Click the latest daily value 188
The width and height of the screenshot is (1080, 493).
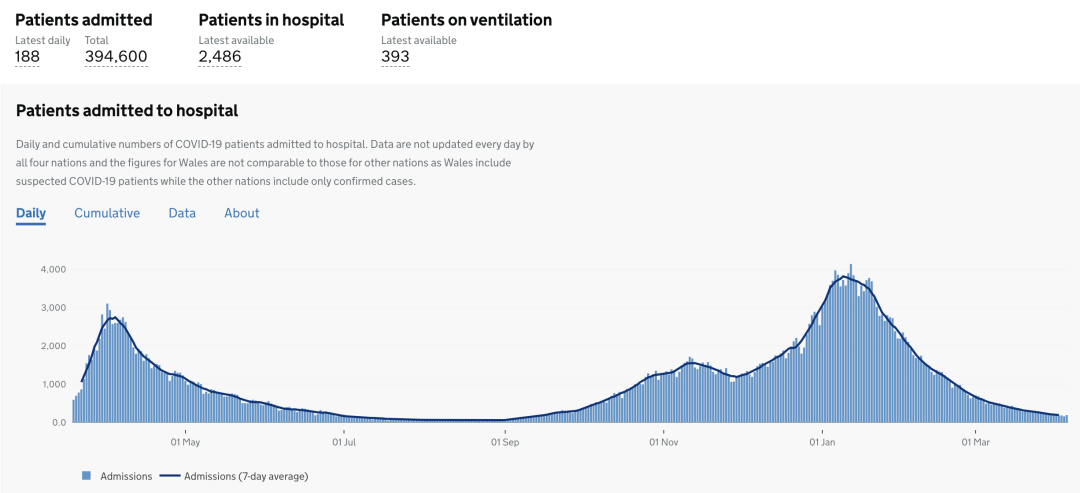pyautogui.click(x=28, y=56)
